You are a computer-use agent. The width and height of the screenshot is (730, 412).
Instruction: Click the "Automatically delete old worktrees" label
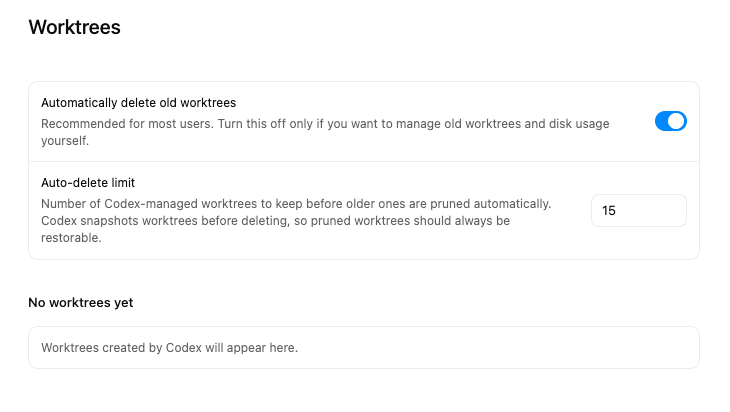tap(138, 103)
